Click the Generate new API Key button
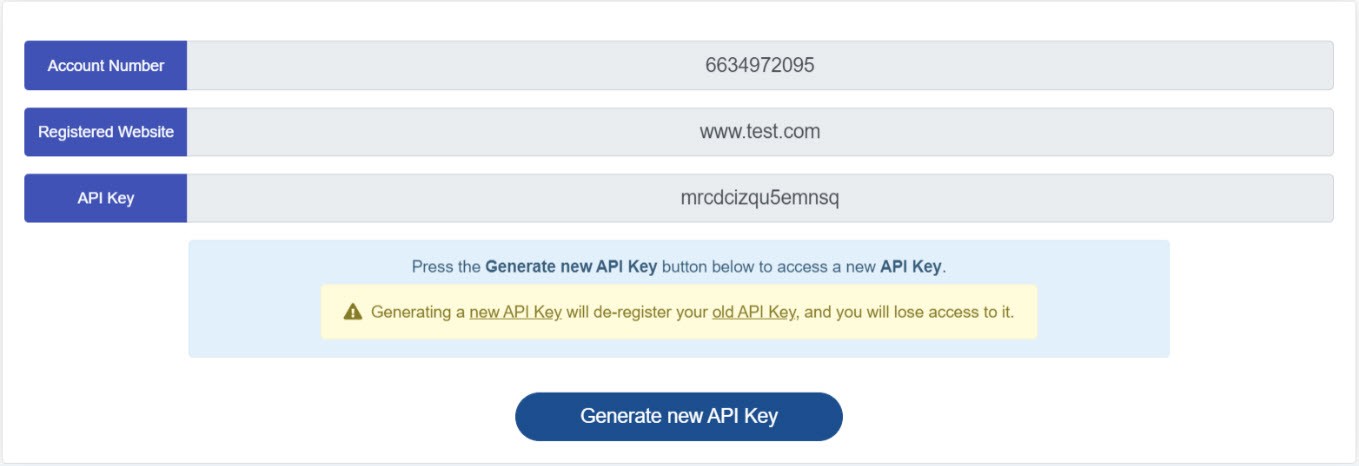Screen dimensions: 1359x466 [x=679, y=416]
